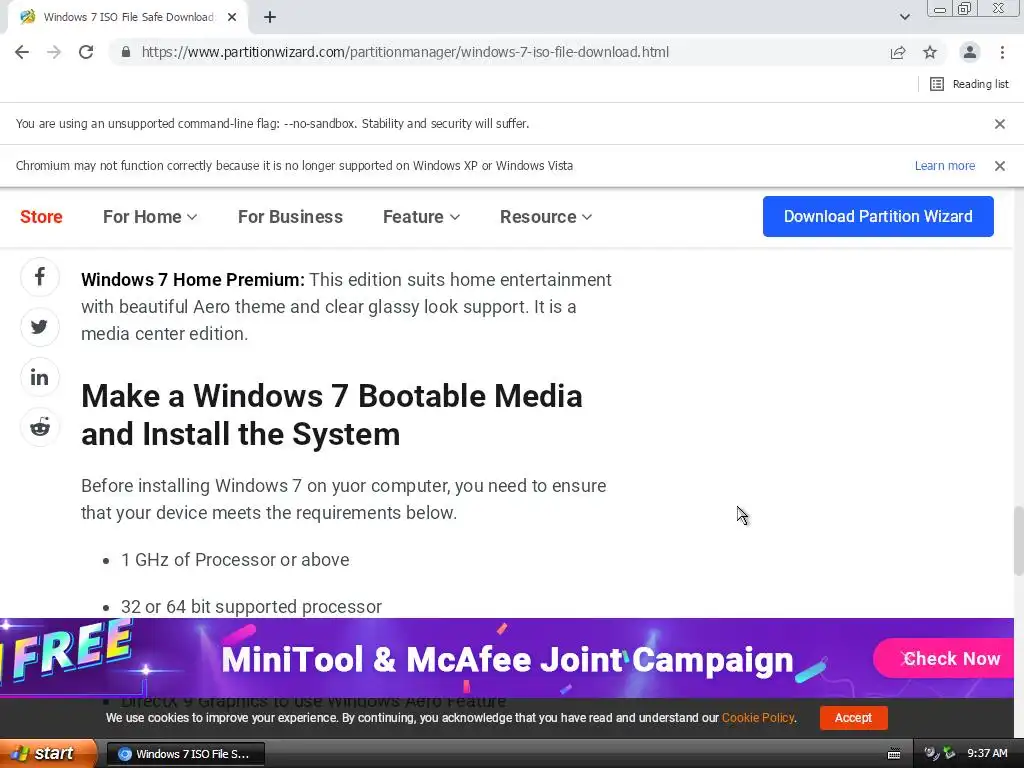Click the 1 GHz of Processor bullet

(235, 560)
